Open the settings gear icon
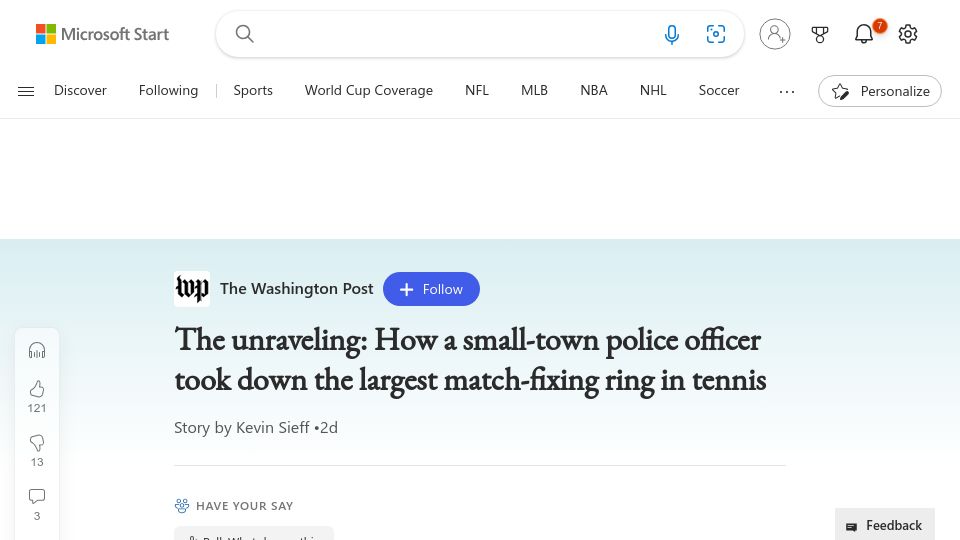Image resolution: width=960 pixels, height=540 pixels. coord(908,34)
